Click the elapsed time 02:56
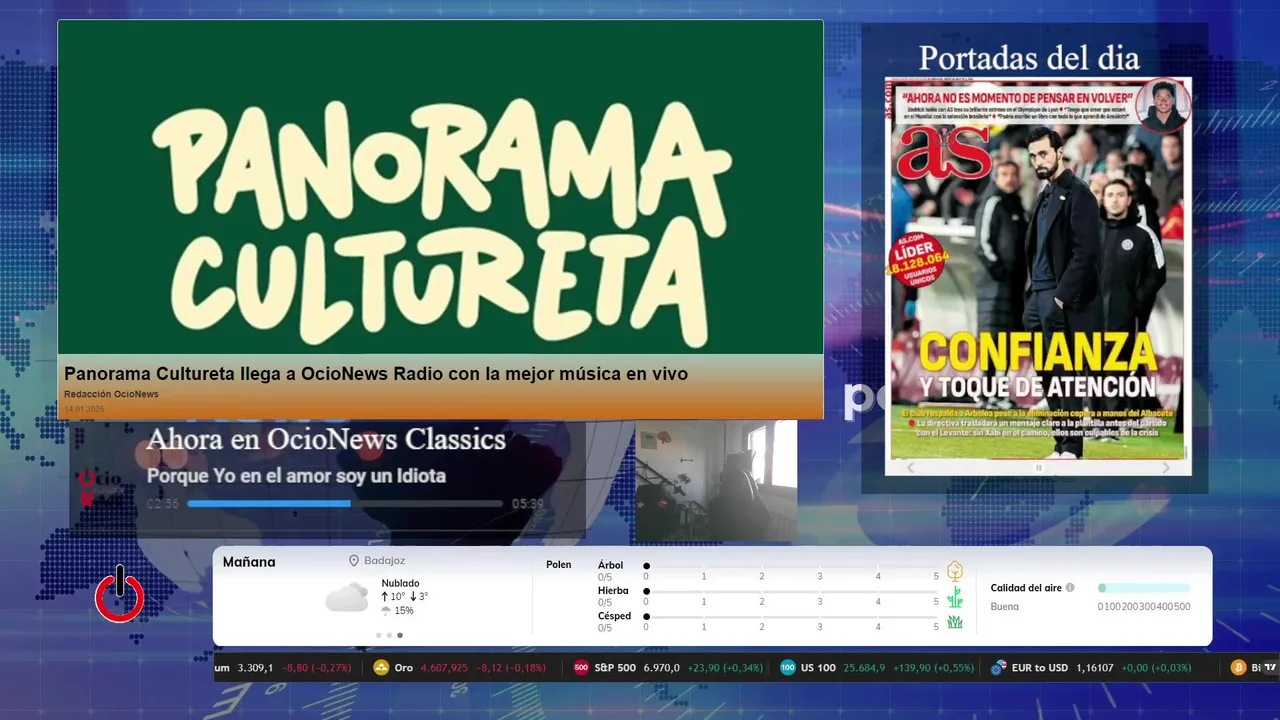Screen dimensions: 1280x720 (163, 504)
